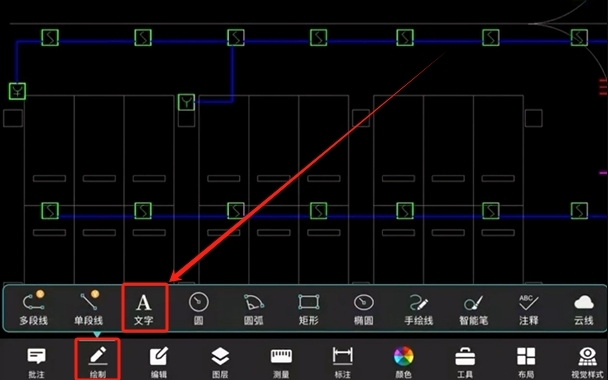Viewport: 608px width, 380px height.
Task: Pick the 圆 circle drawing tool
Action: tap(199, 309)
